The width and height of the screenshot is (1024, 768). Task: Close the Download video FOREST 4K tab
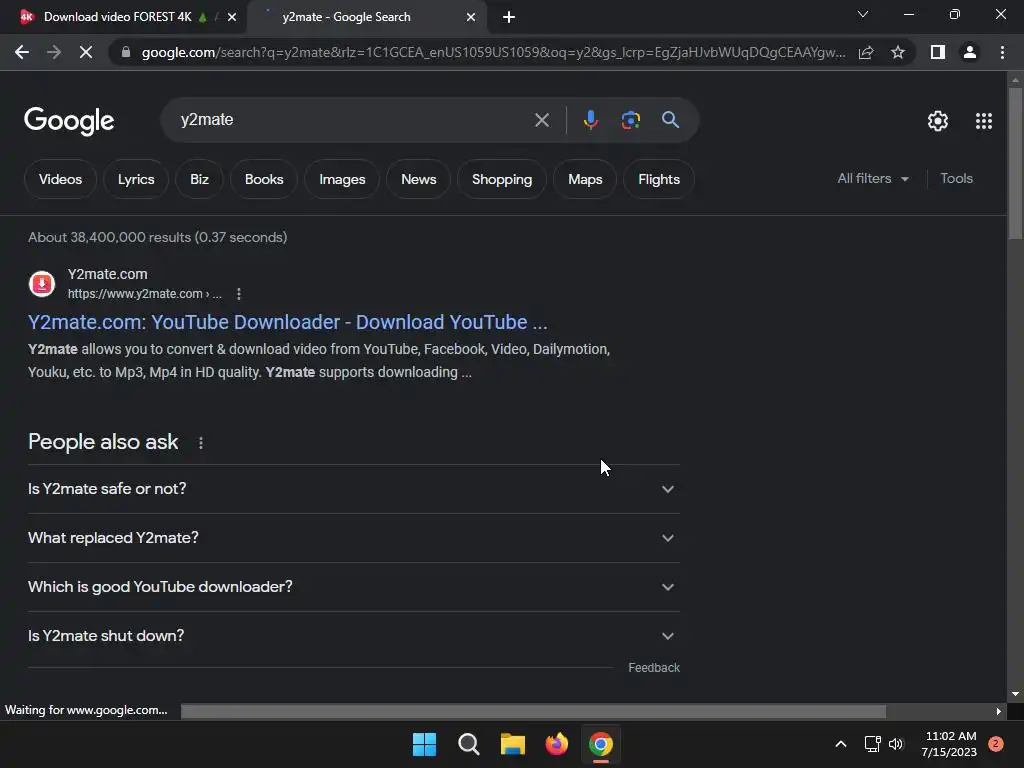coord(232,17)
